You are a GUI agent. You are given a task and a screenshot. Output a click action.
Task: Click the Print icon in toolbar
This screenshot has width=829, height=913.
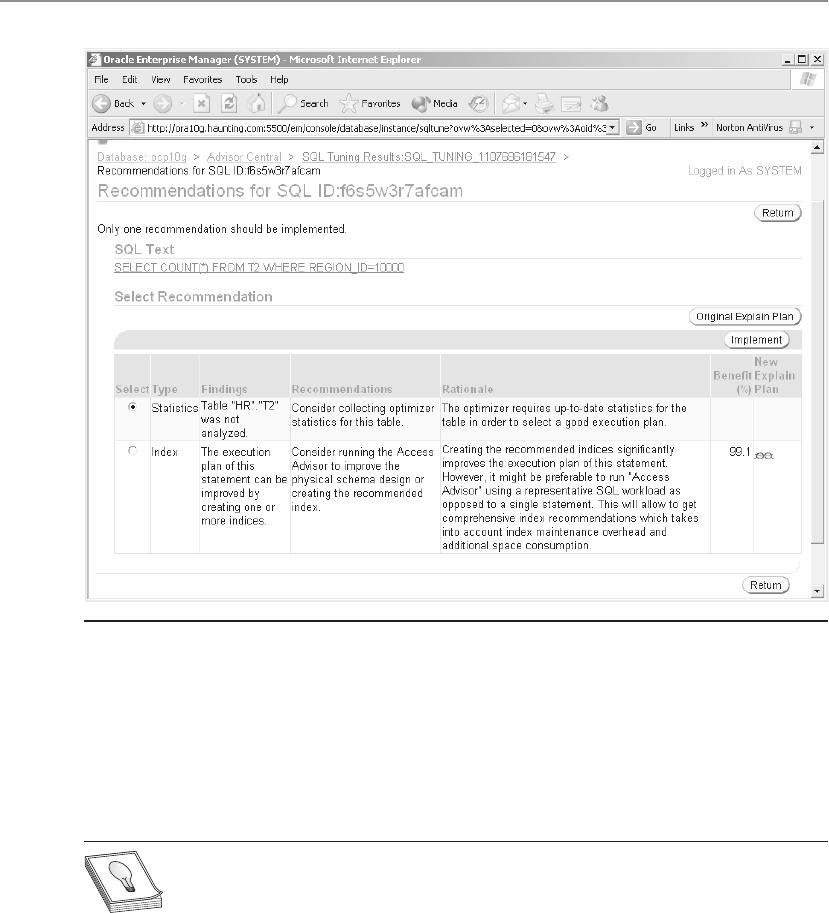544,104
